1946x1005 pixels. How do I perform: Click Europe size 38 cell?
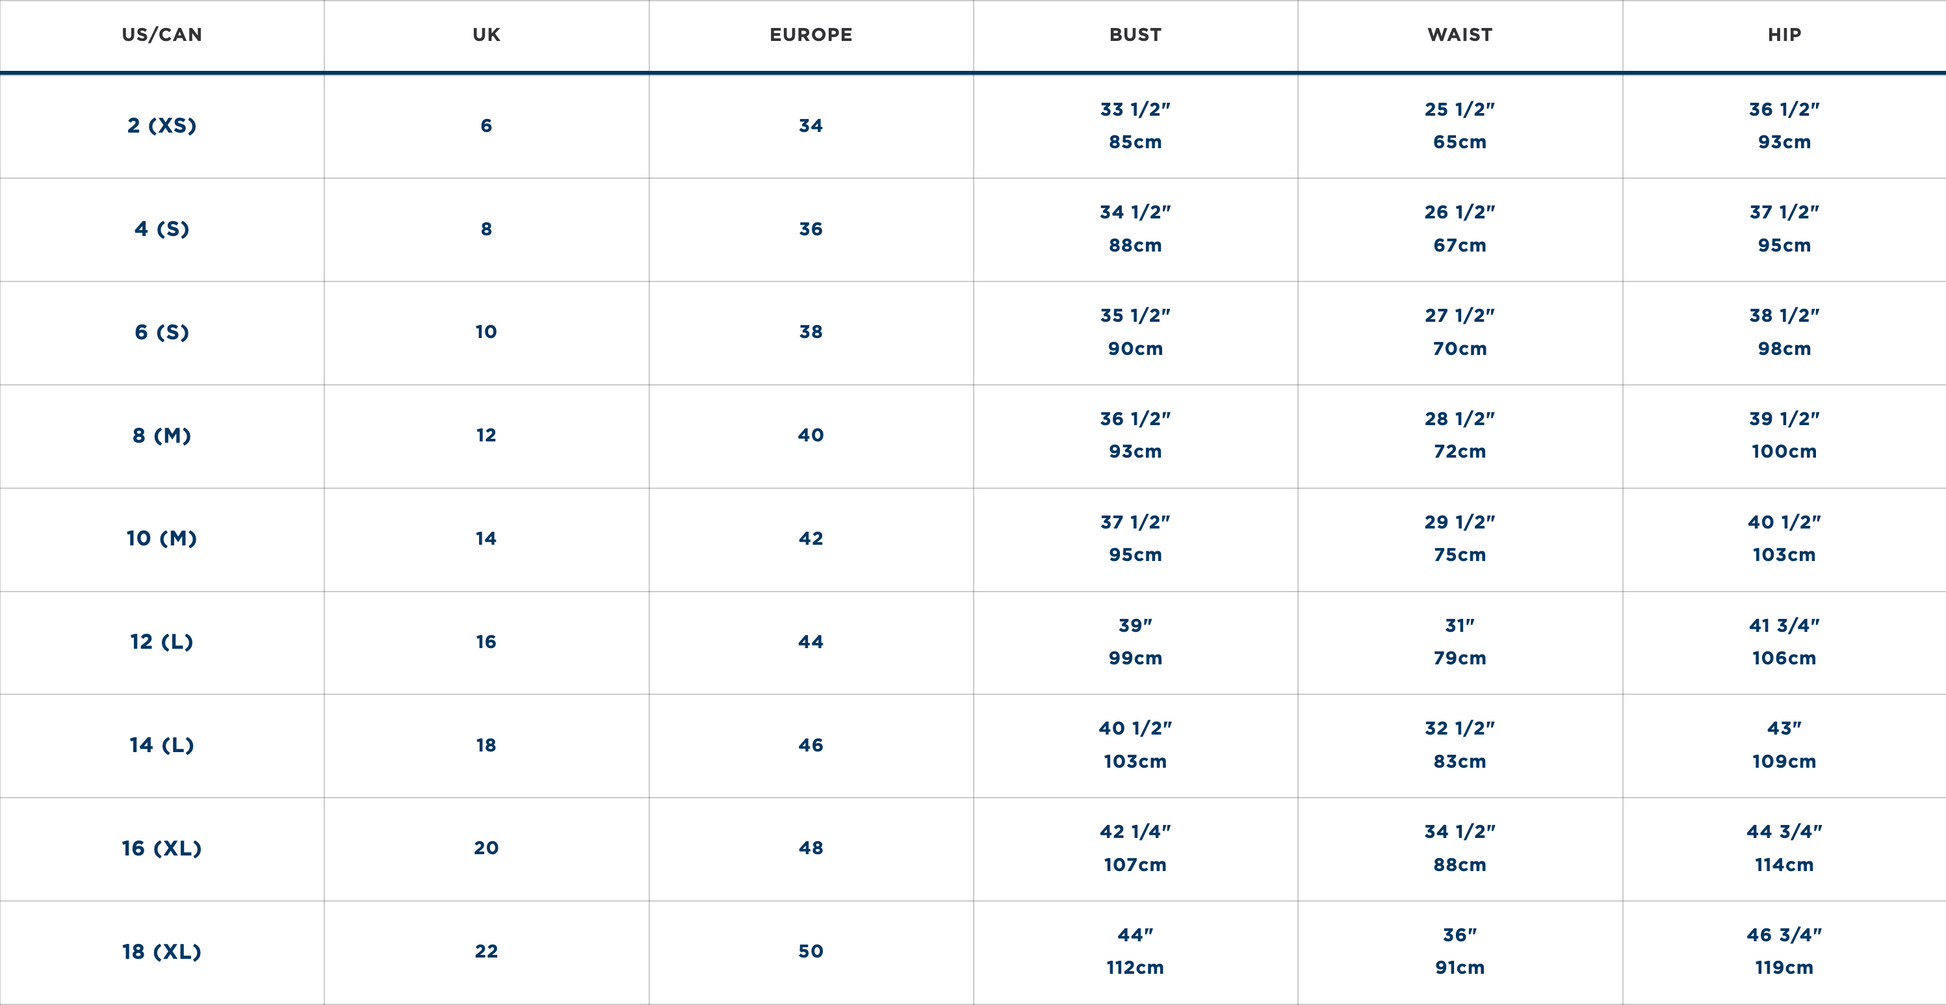click(x=811, y=332)
